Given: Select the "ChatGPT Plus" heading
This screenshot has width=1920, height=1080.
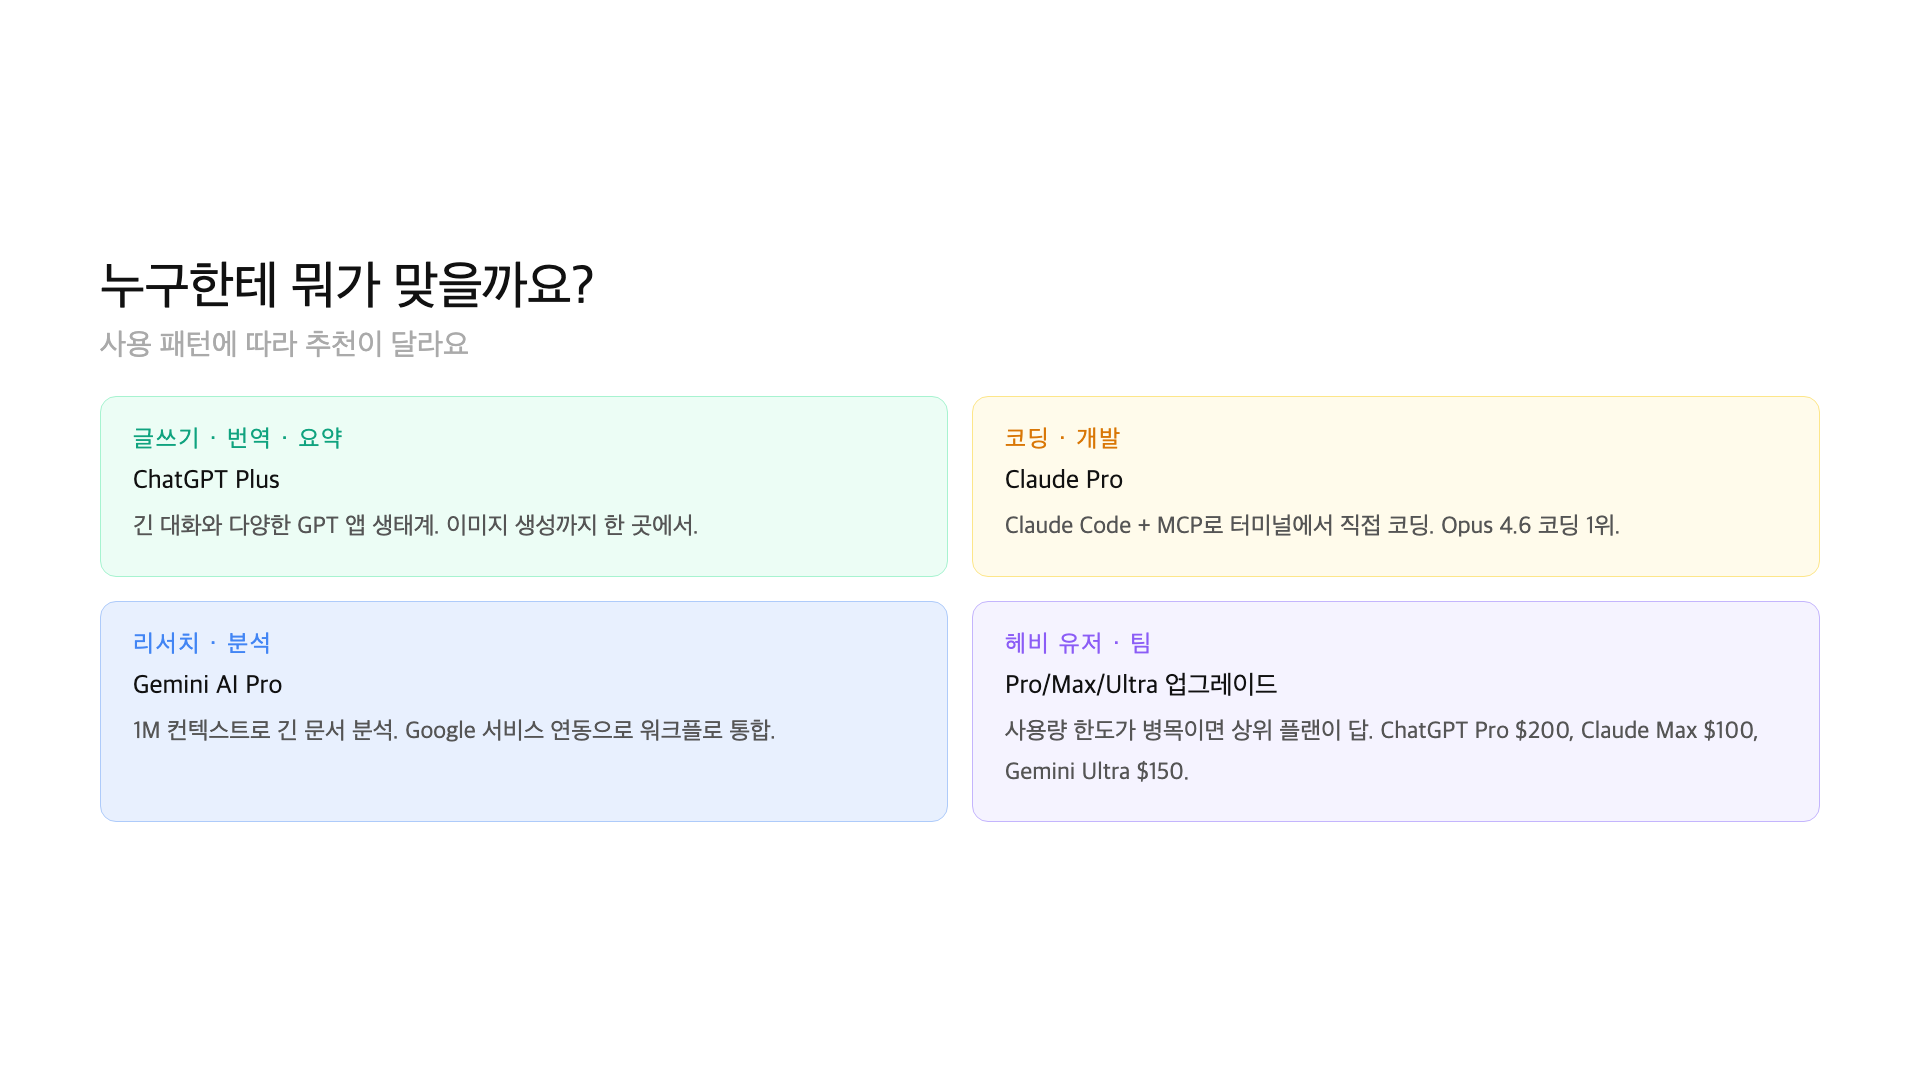Looking at the screenshot, I should pyautogui.click(x=206, y=480).
